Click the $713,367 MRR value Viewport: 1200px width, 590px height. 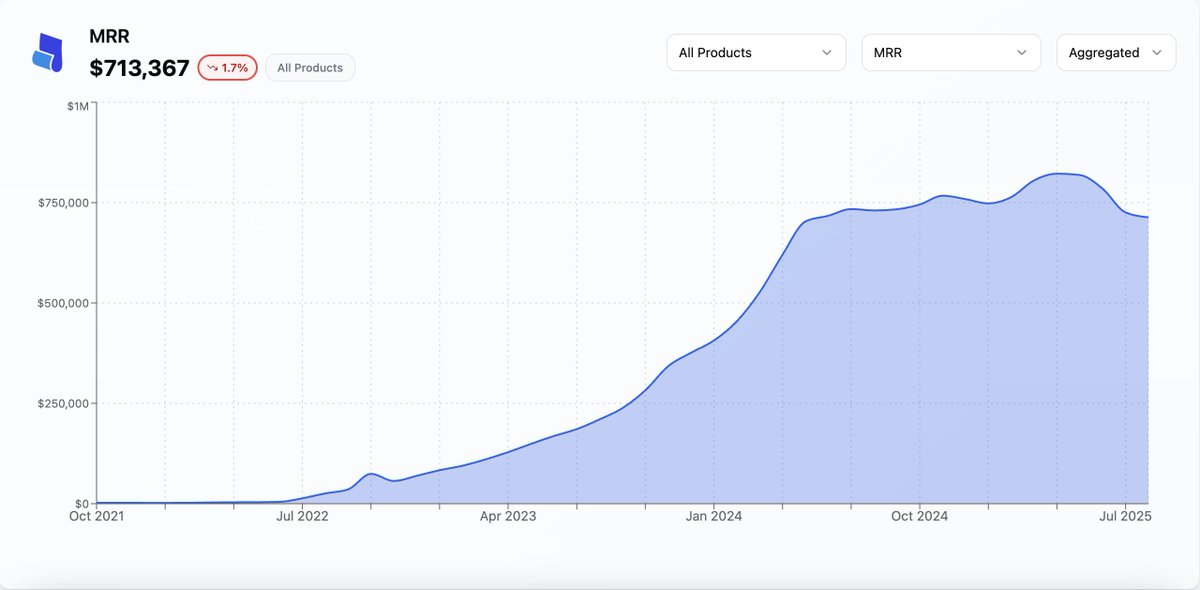click(x=139, y=68)
